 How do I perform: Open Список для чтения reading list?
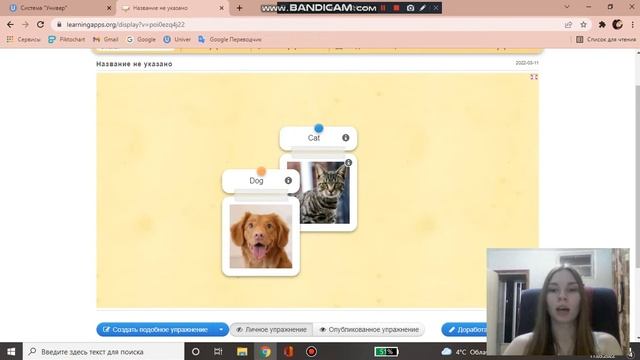[606, 39]
